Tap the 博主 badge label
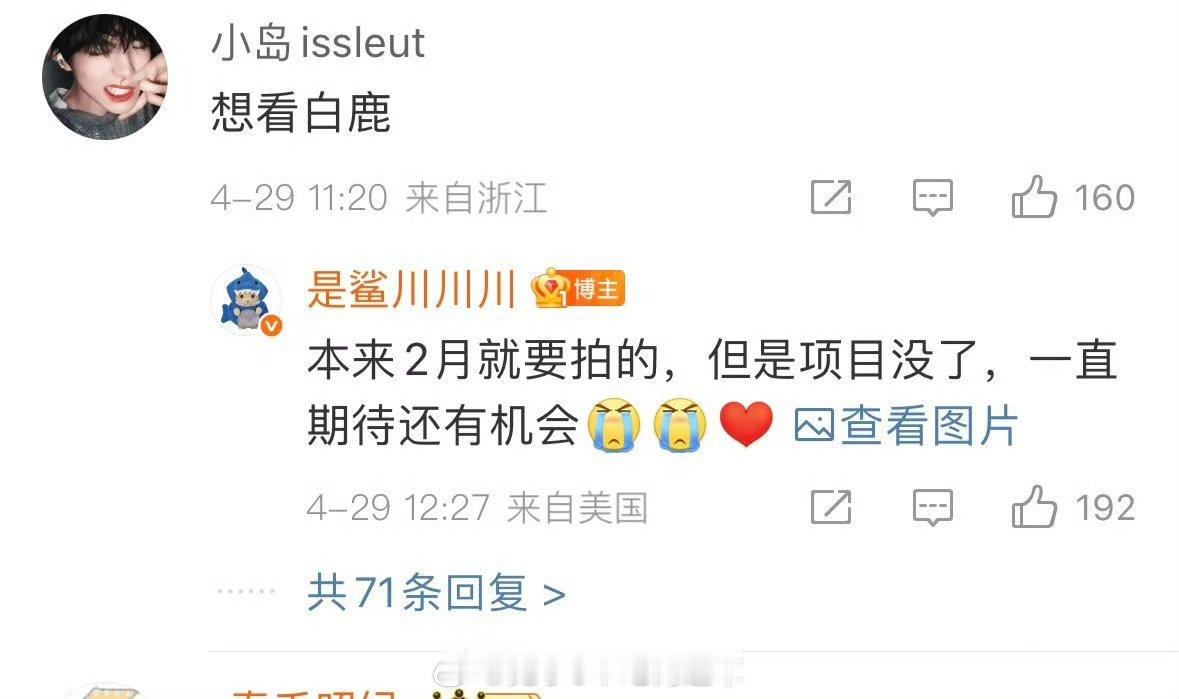1179x699 pixels. coord(597,289)
